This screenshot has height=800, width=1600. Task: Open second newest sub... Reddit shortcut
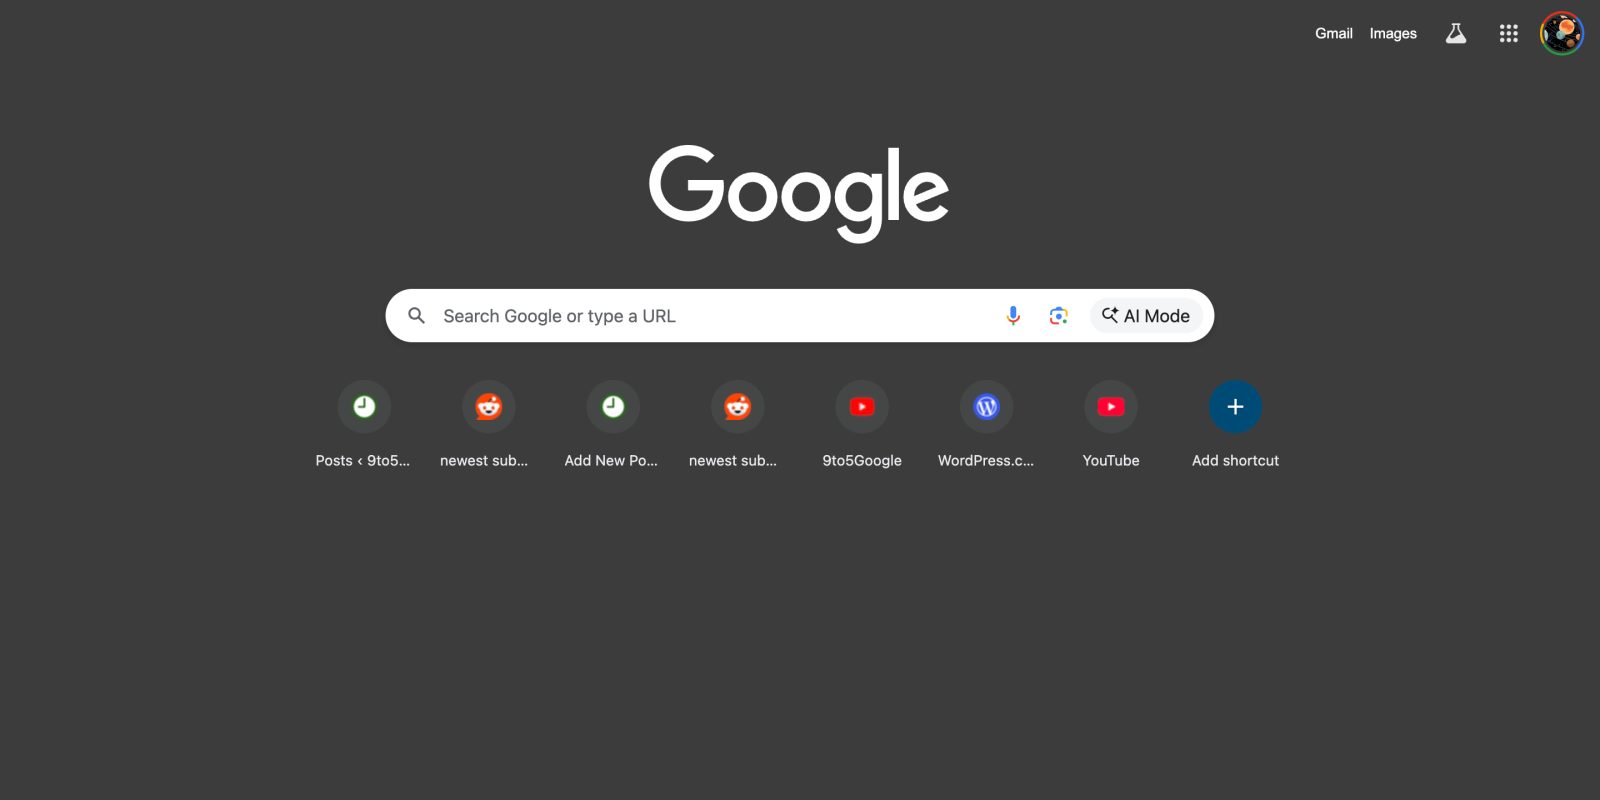(737, 426)
